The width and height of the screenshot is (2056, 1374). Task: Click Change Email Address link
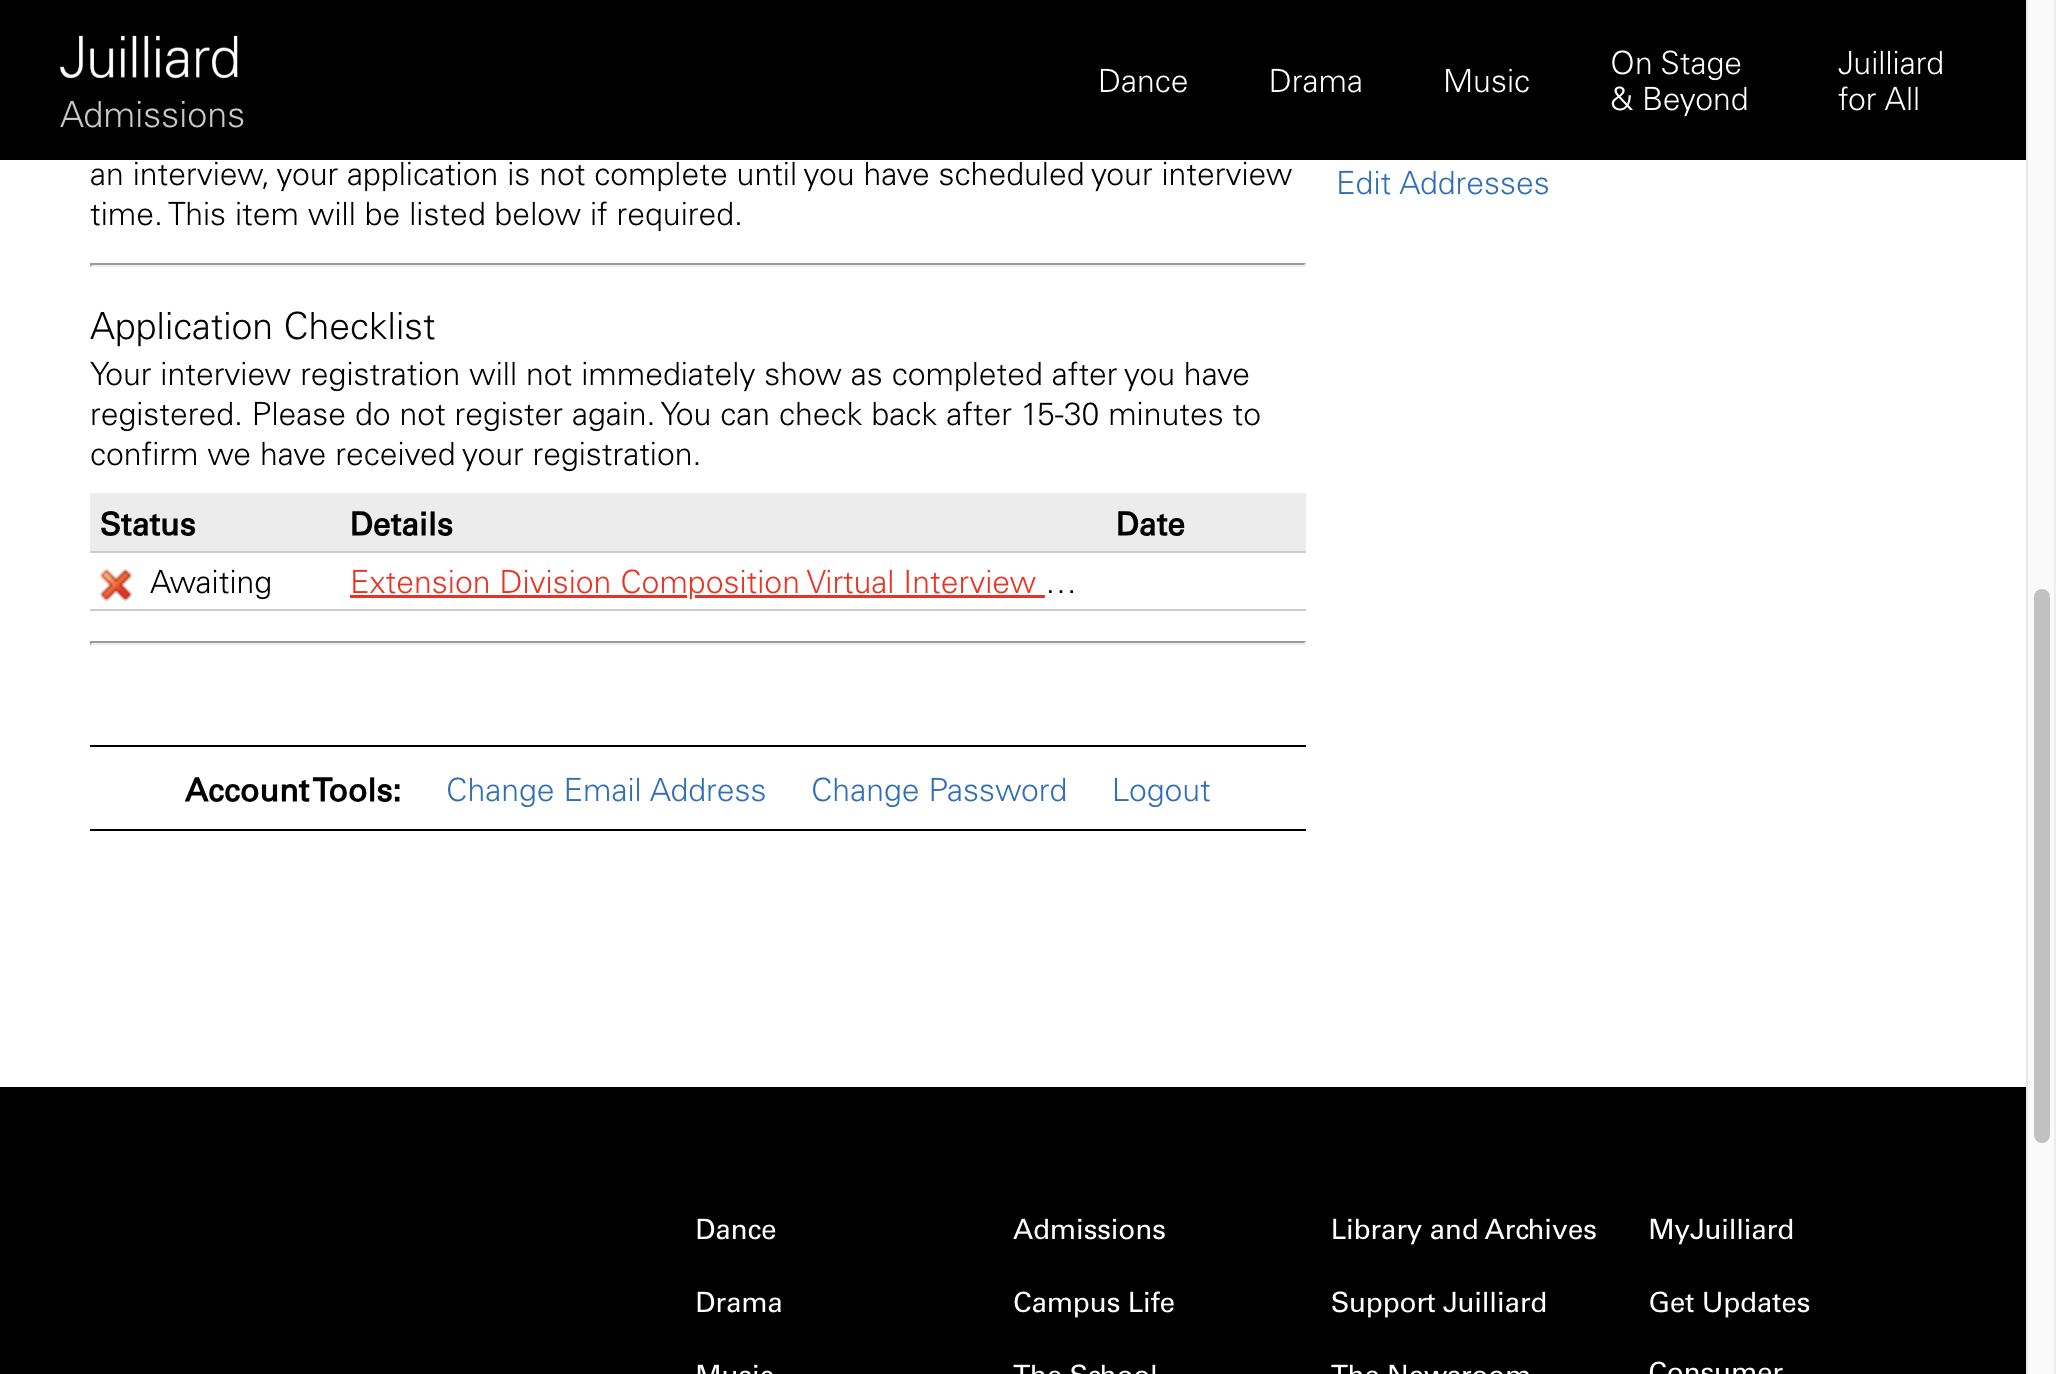(x=606, y=790)
